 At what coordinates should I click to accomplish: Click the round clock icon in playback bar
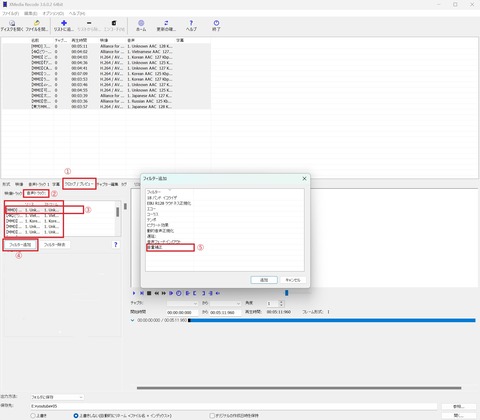click(x=179, y=293)
